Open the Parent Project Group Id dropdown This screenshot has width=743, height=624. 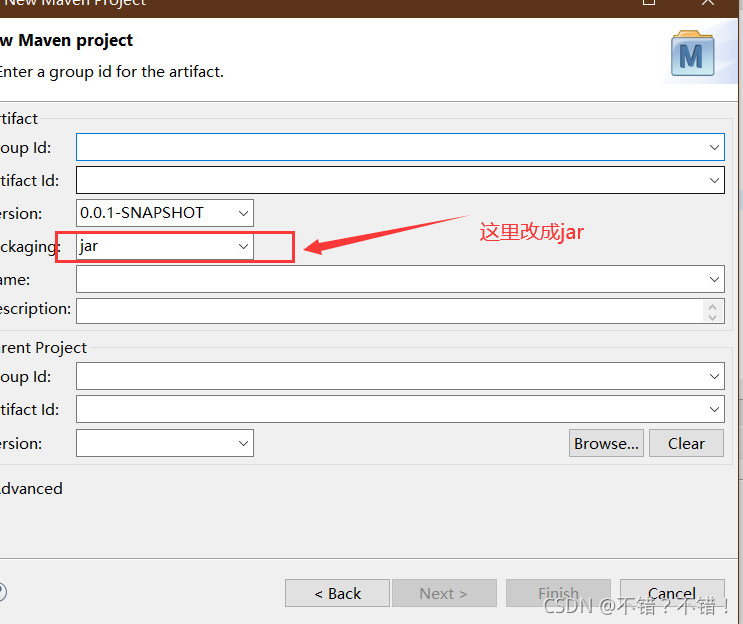click(x=714, y=376)
